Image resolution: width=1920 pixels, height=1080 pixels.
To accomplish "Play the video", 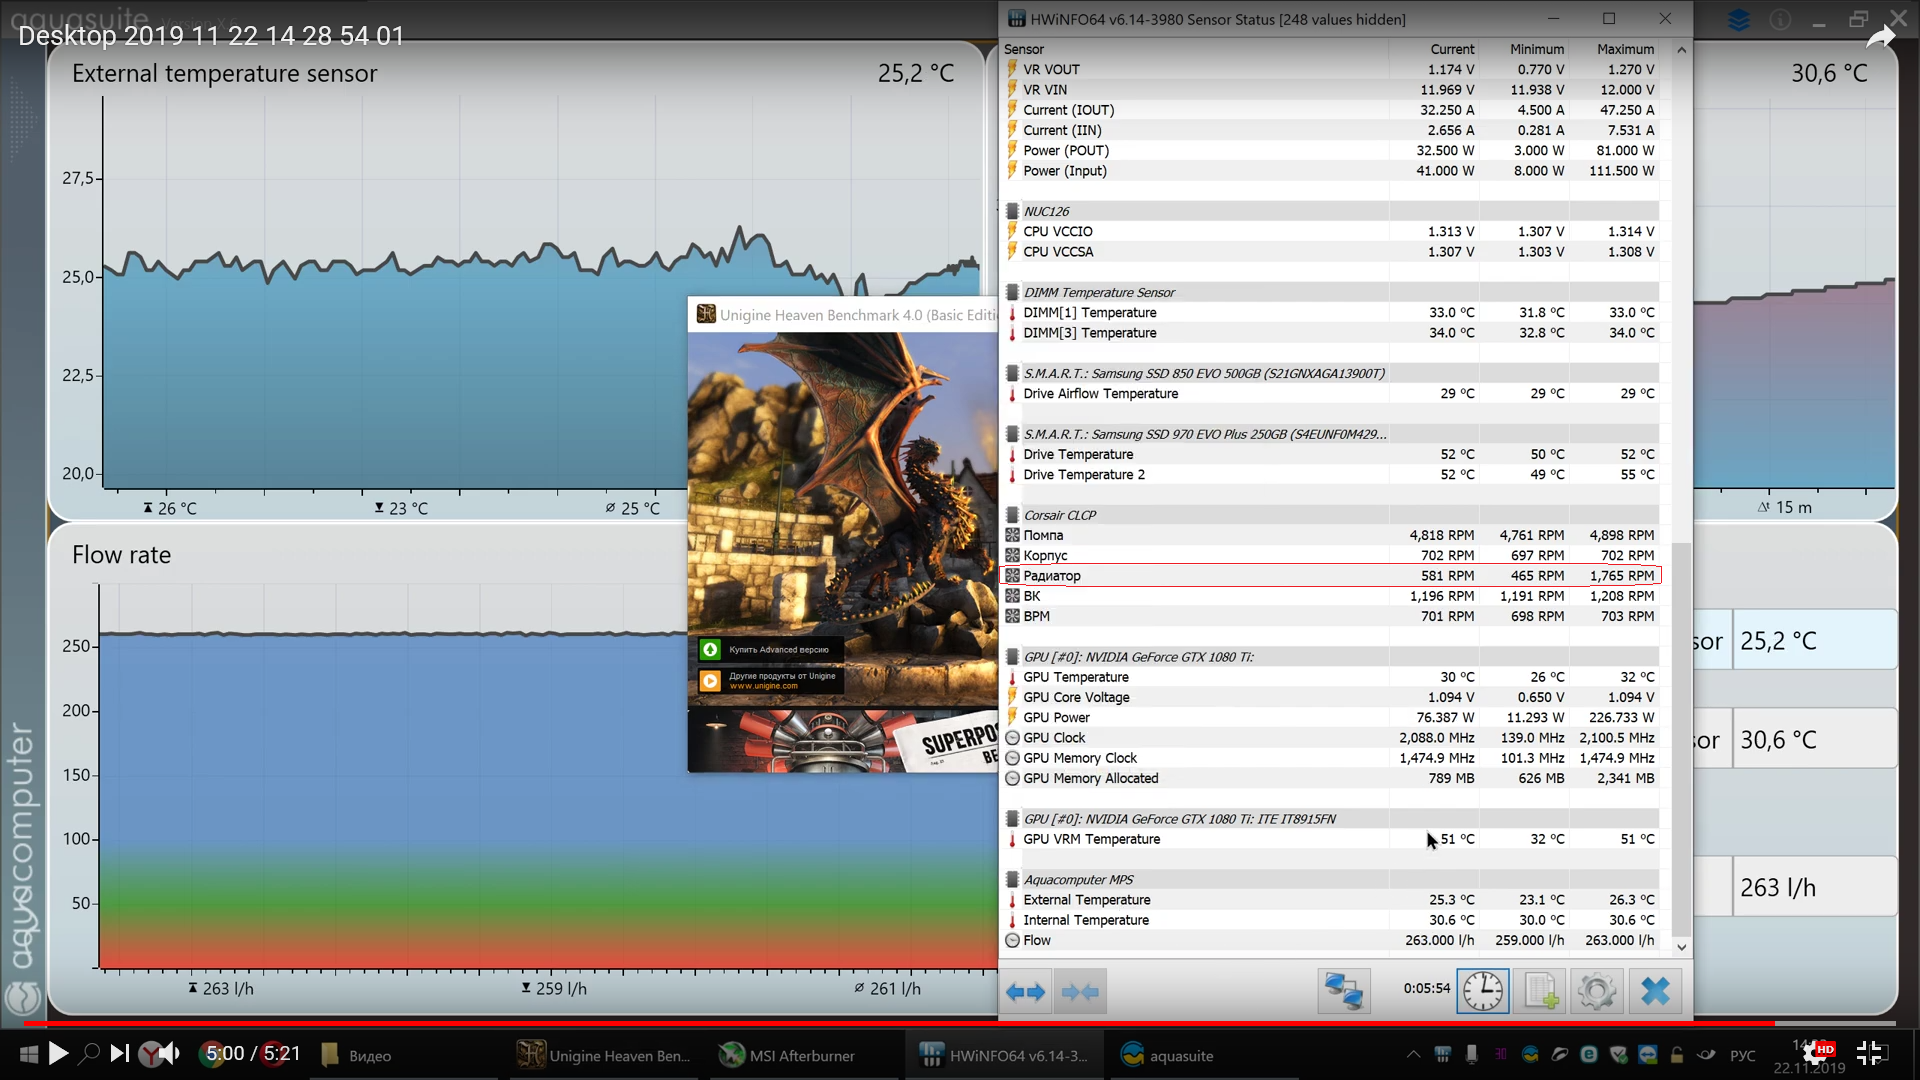I will coord(58,1053).
